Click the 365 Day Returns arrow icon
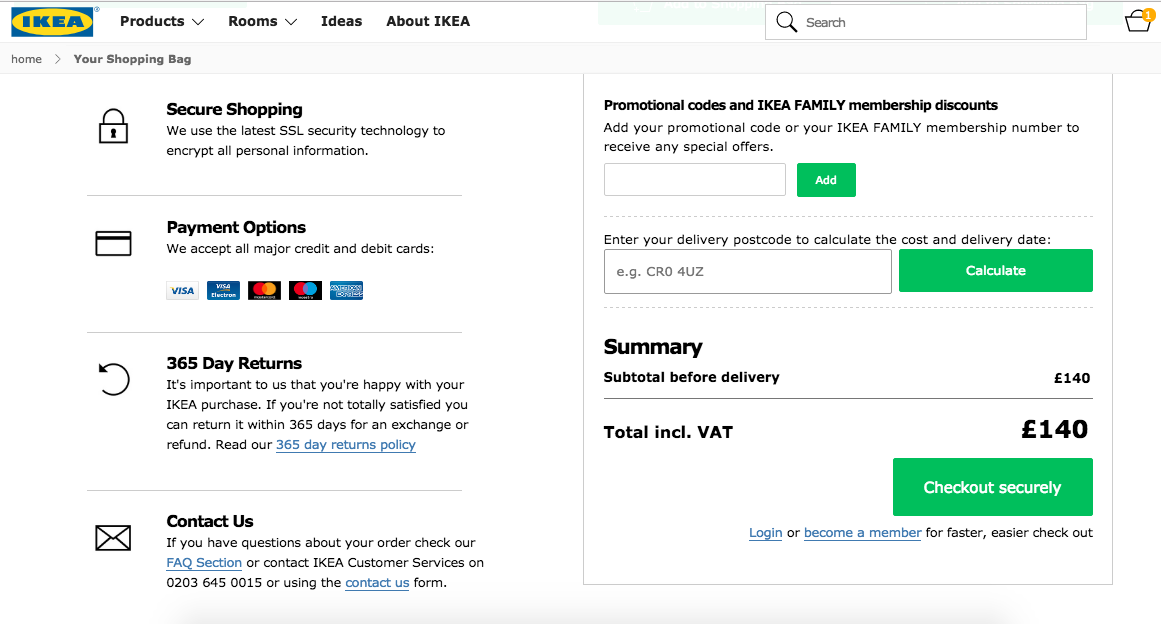Viewport: 1161px width, 624px height. (114, 379)
